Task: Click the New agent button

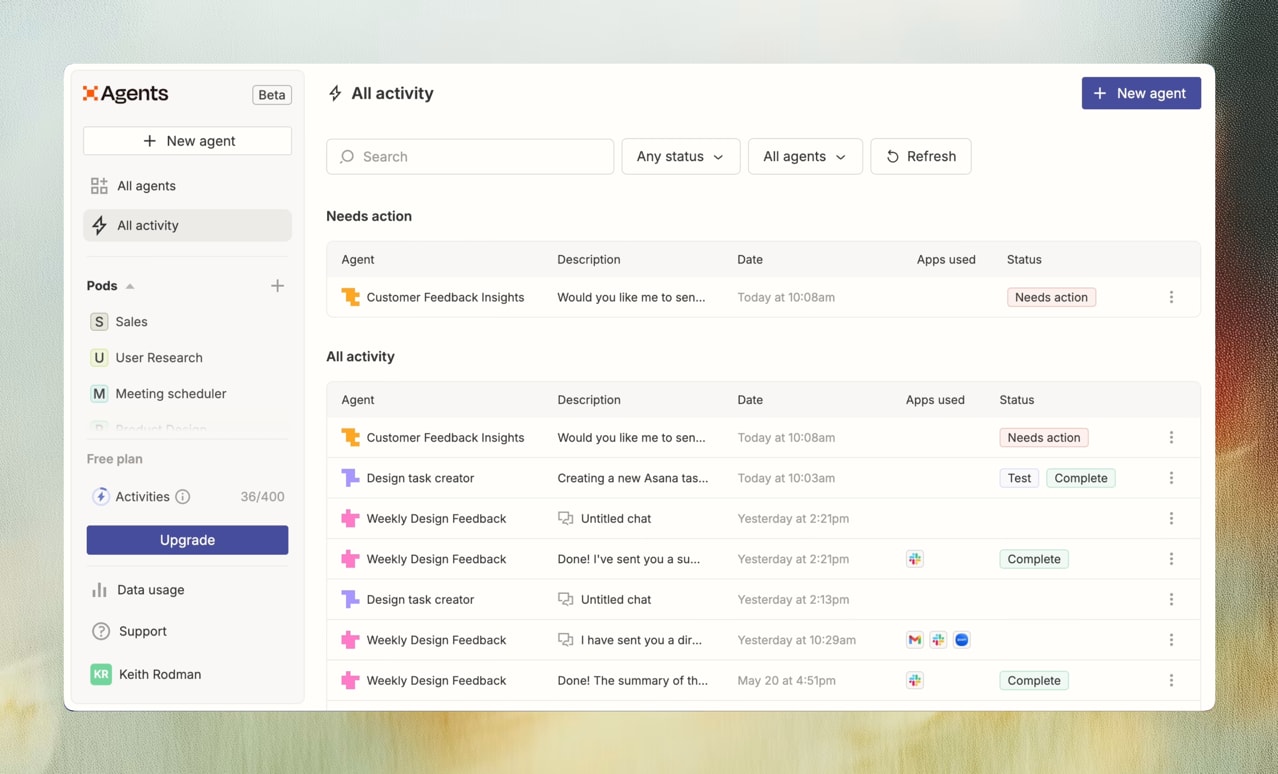Action: click(x=1141, y=93)
